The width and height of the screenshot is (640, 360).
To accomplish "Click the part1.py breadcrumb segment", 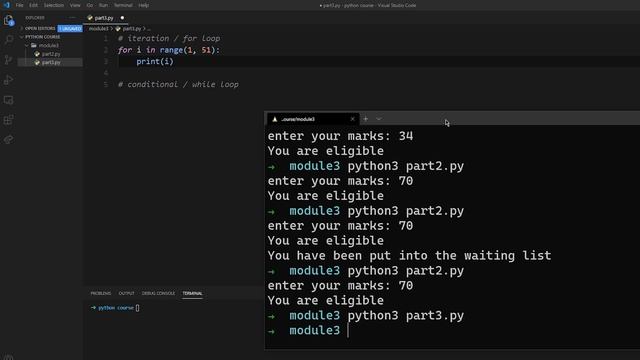I will point(131,29).
